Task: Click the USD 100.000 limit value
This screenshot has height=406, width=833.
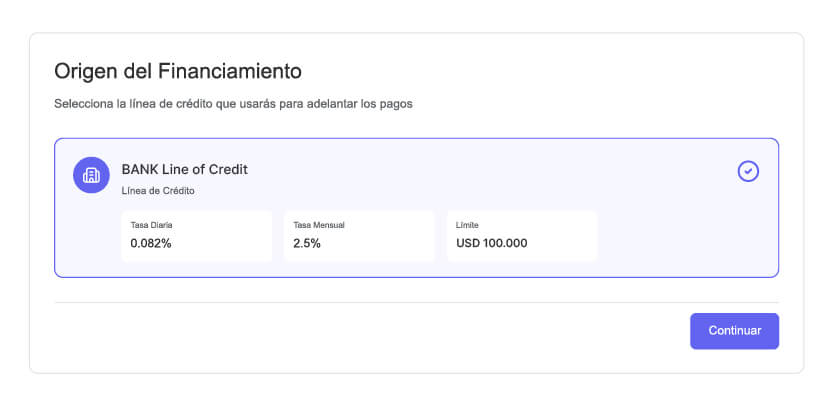Action: point(491,243)
